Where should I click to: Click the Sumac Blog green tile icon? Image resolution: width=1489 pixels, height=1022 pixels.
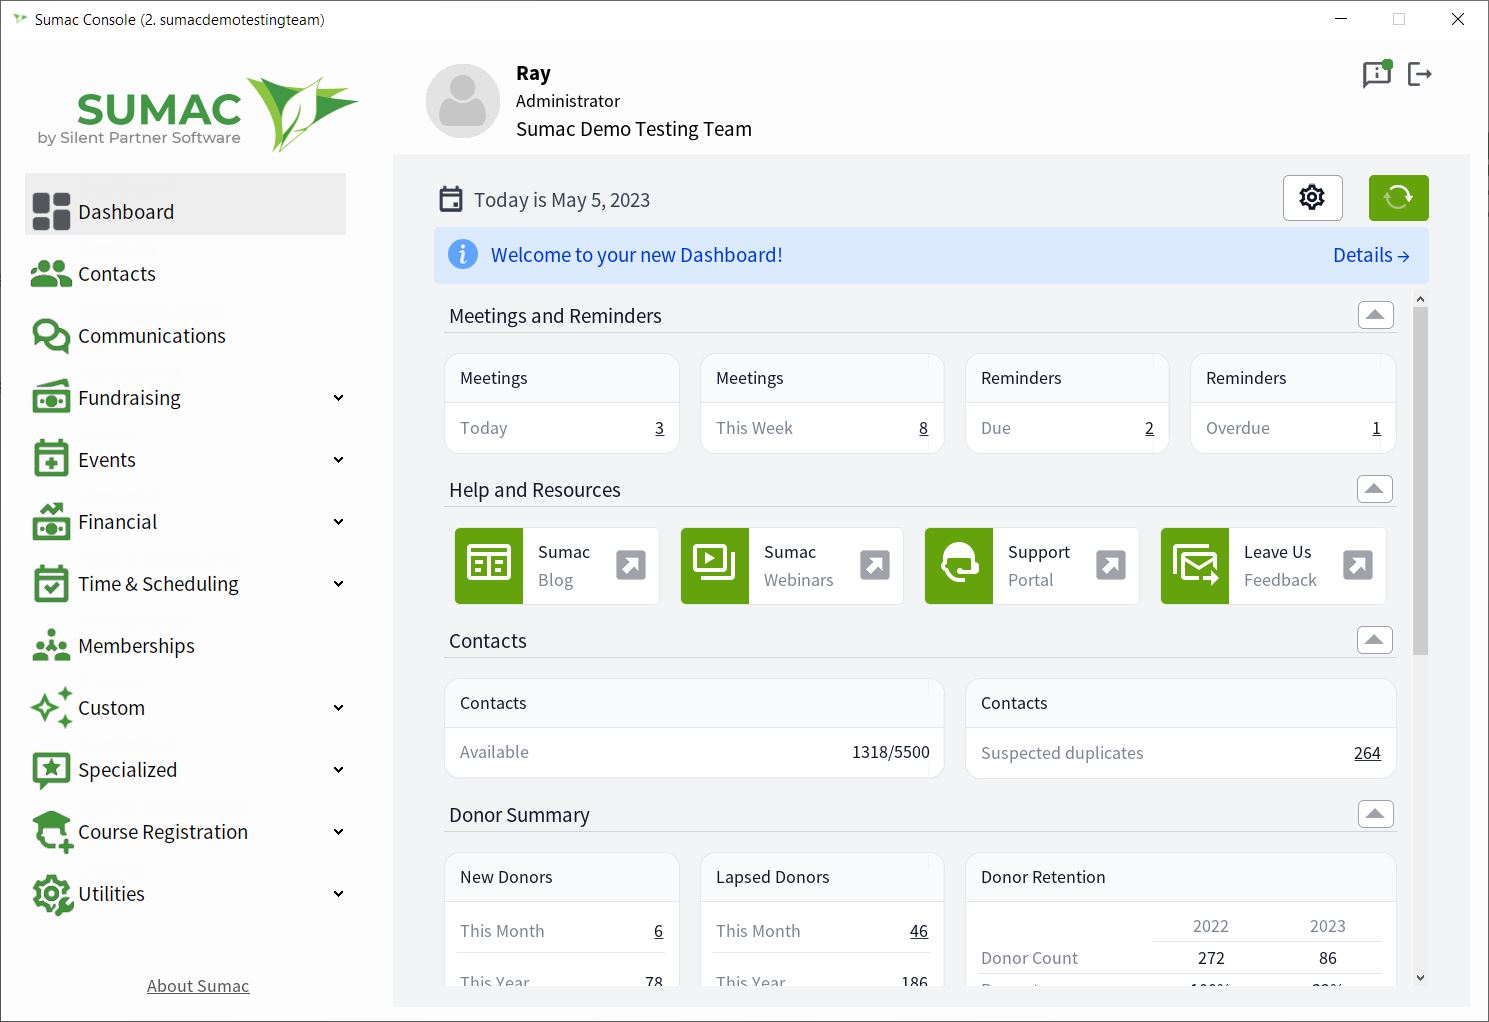point(489,566)
